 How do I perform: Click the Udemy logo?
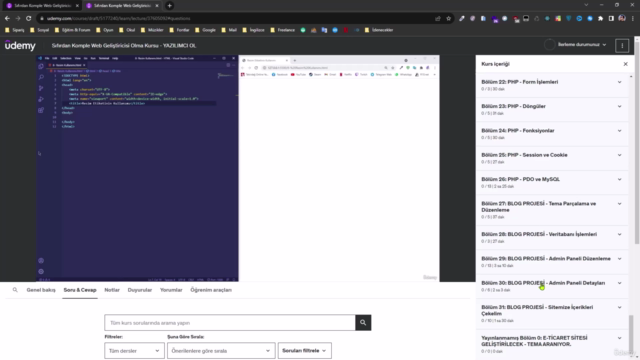tap(20, 45)
